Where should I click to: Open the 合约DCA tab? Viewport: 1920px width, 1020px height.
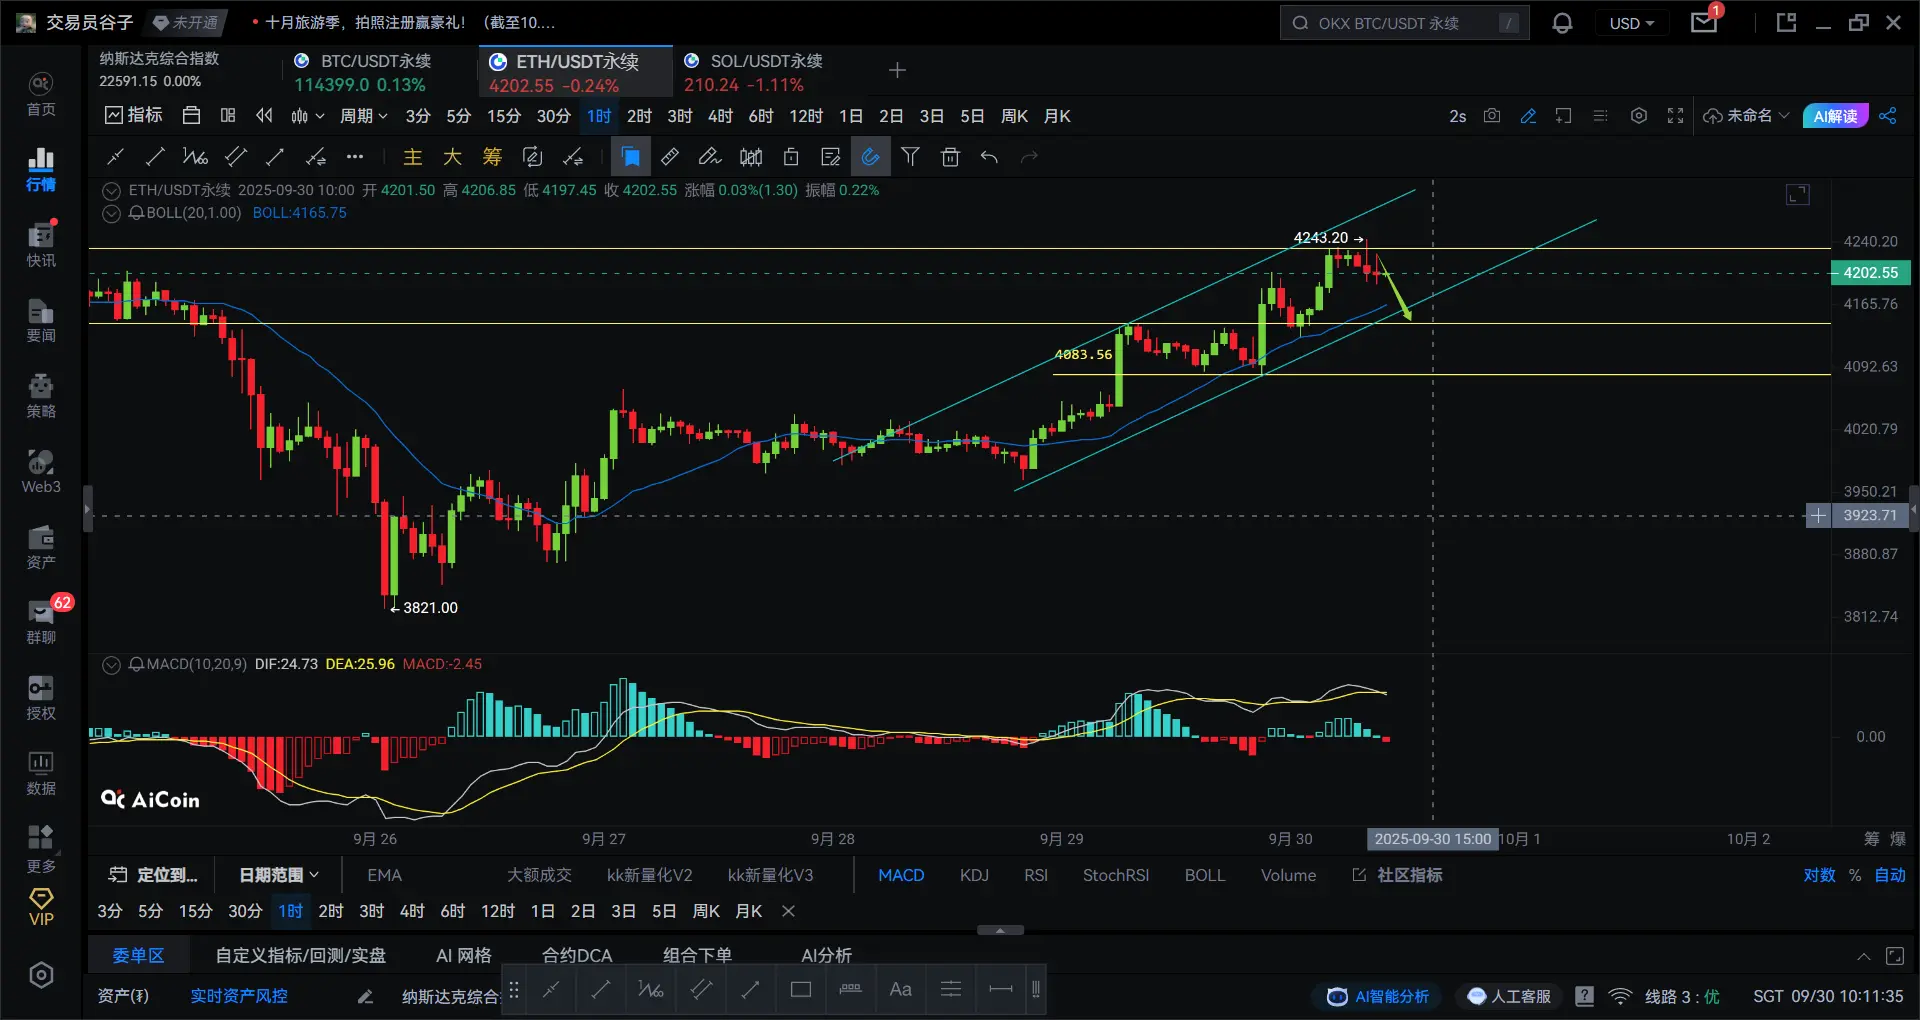577,956
